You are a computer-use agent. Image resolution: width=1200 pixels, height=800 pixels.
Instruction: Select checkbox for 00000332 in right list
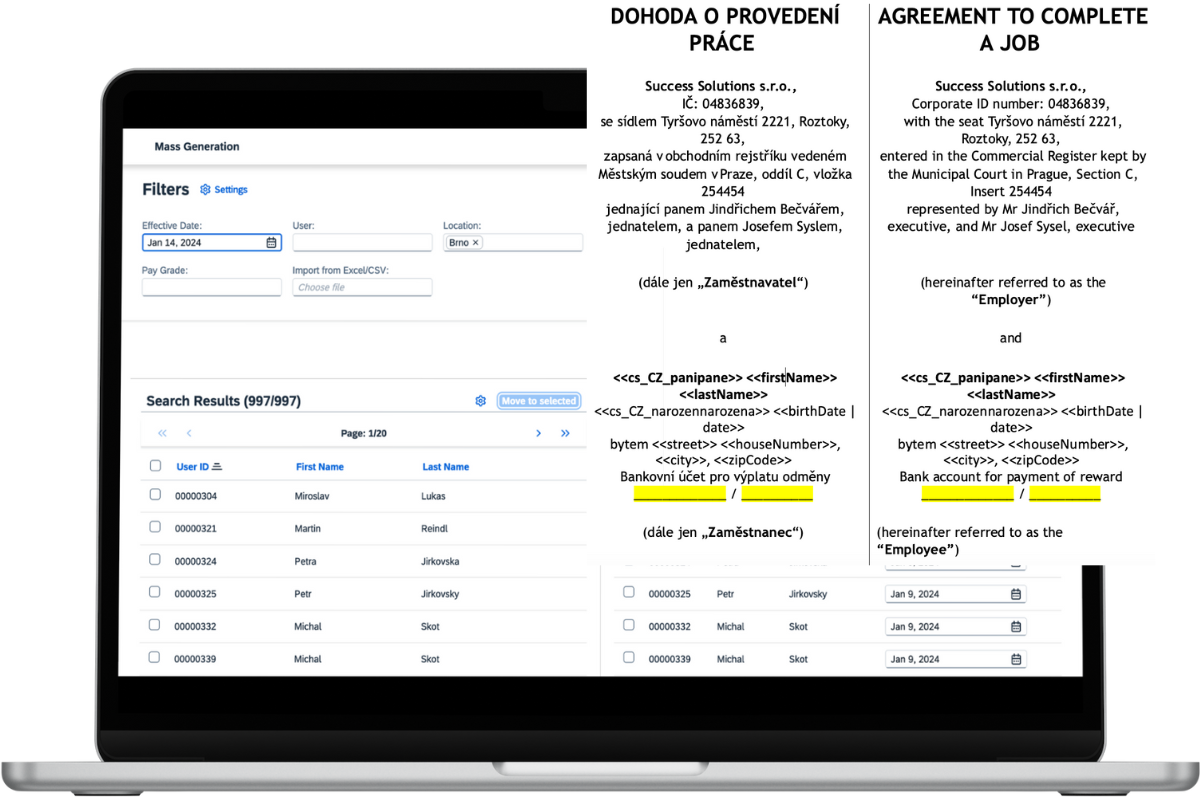tap(629, 625)
